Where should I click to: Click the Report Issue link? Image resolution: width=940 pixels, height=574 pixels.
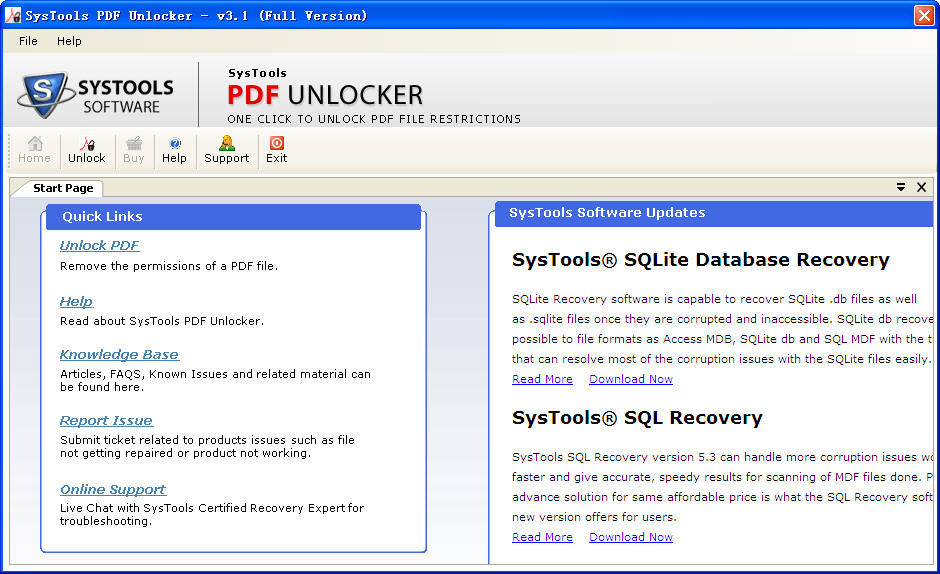click(x=106, y=420)
